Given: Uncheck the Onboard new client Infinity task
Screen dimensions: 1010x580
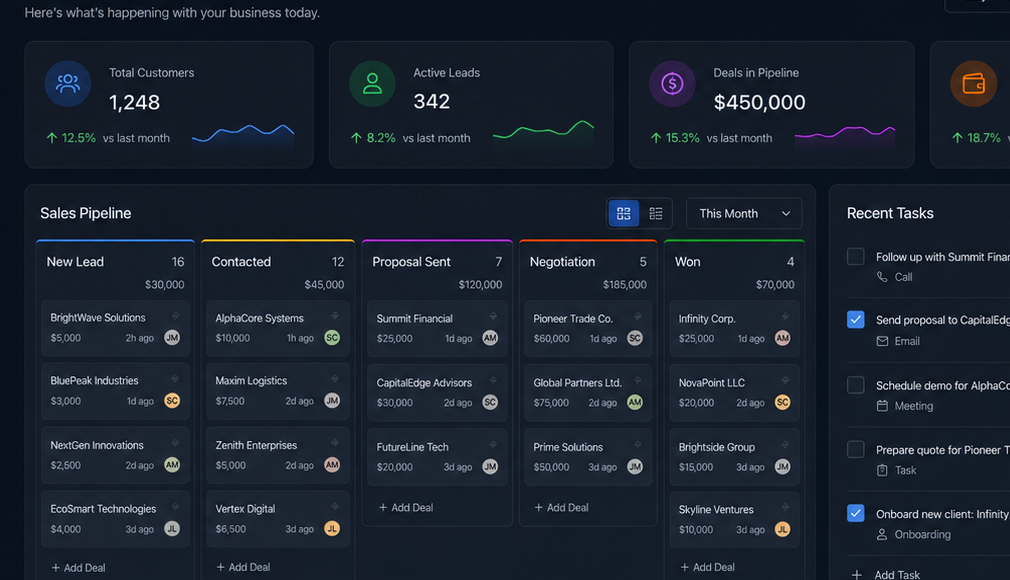Looking at the screenshot, I should (x=855, y=513).
